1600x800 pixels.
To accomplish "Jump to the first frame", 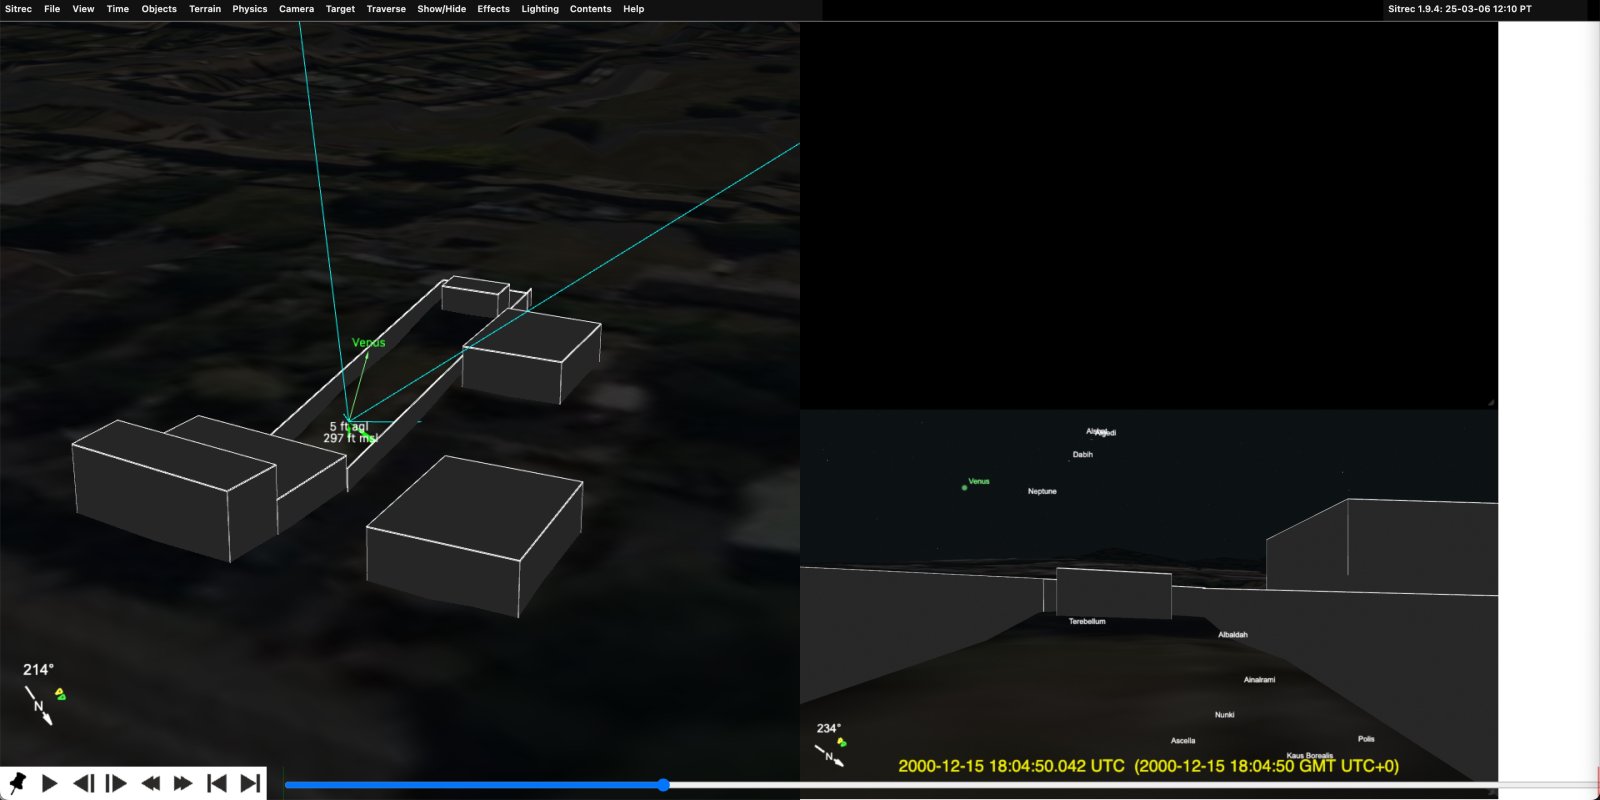I will (x=216, y=783).
